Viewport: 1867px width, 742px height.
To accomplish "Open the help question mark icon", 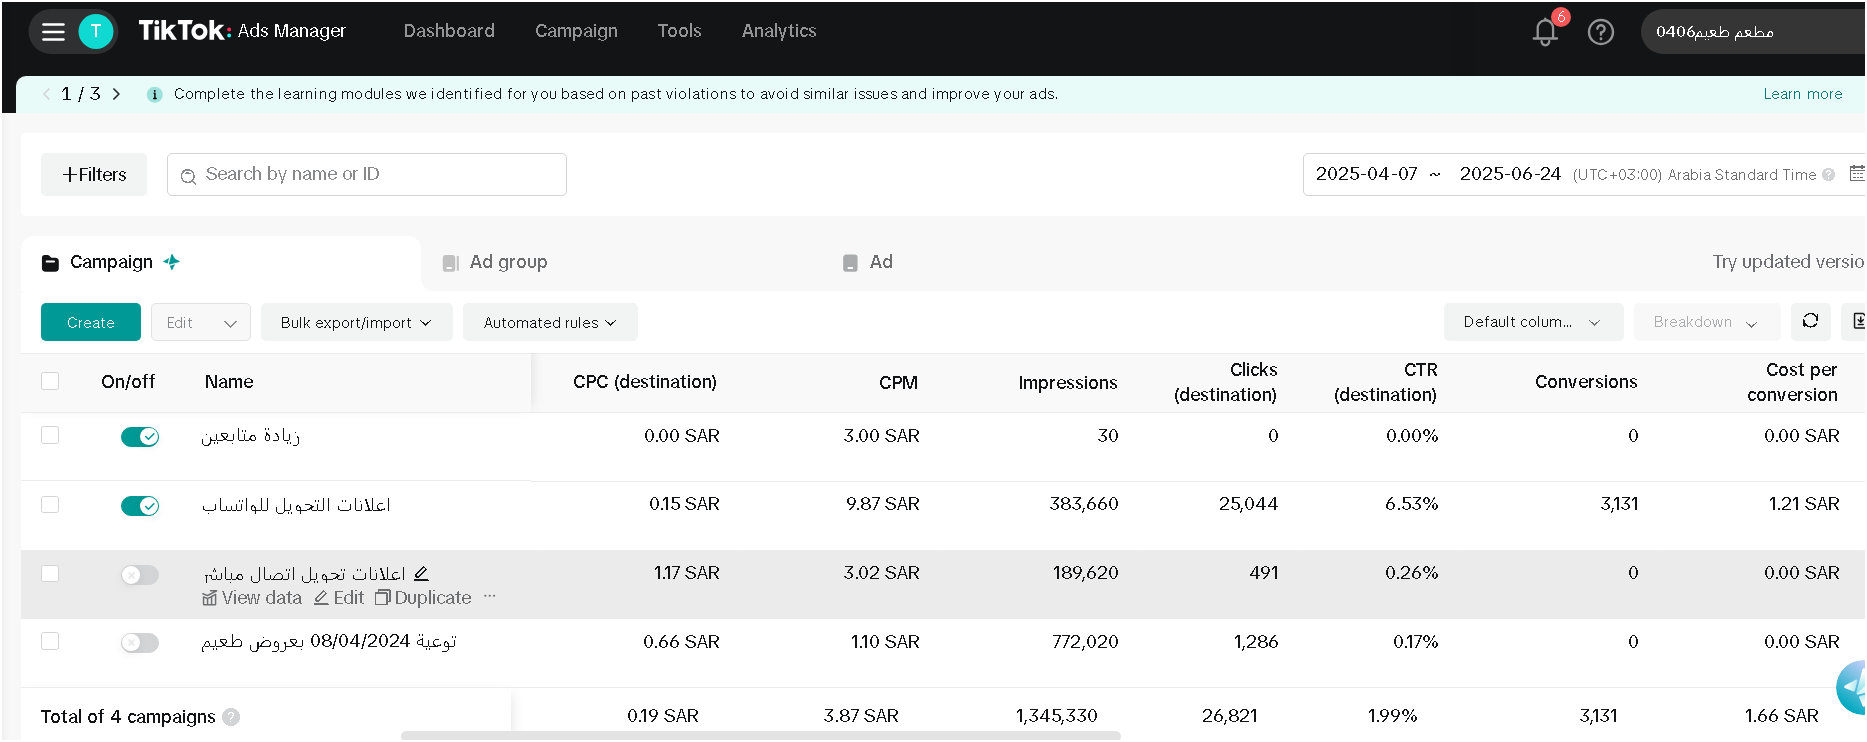I will pos(1601,32).
